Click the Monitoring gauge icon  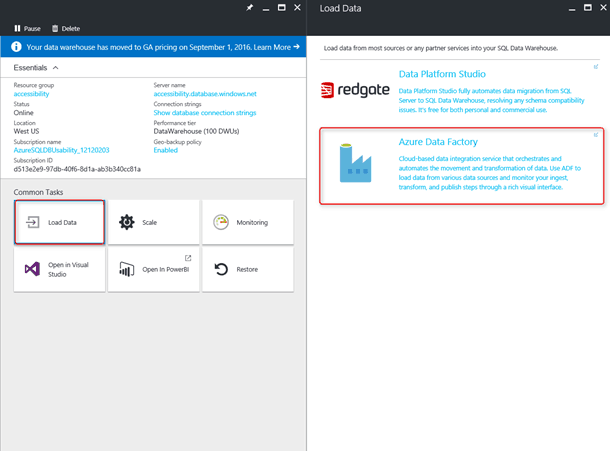[221, 222]
